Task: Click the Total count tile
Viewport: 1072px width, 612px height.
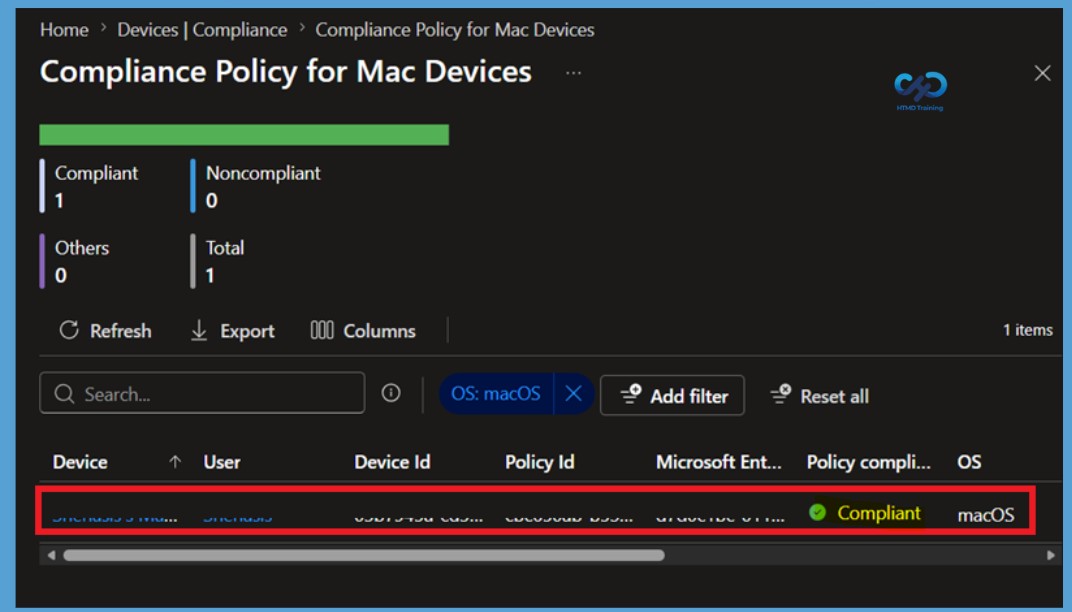Action: (x=218, y=261)
